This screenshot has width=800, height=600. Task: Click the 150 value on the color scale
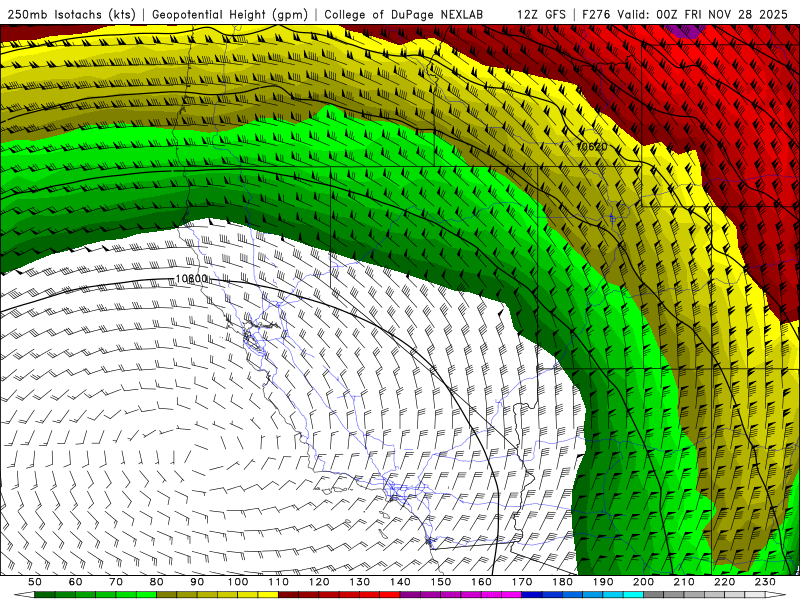pos(441,582)
